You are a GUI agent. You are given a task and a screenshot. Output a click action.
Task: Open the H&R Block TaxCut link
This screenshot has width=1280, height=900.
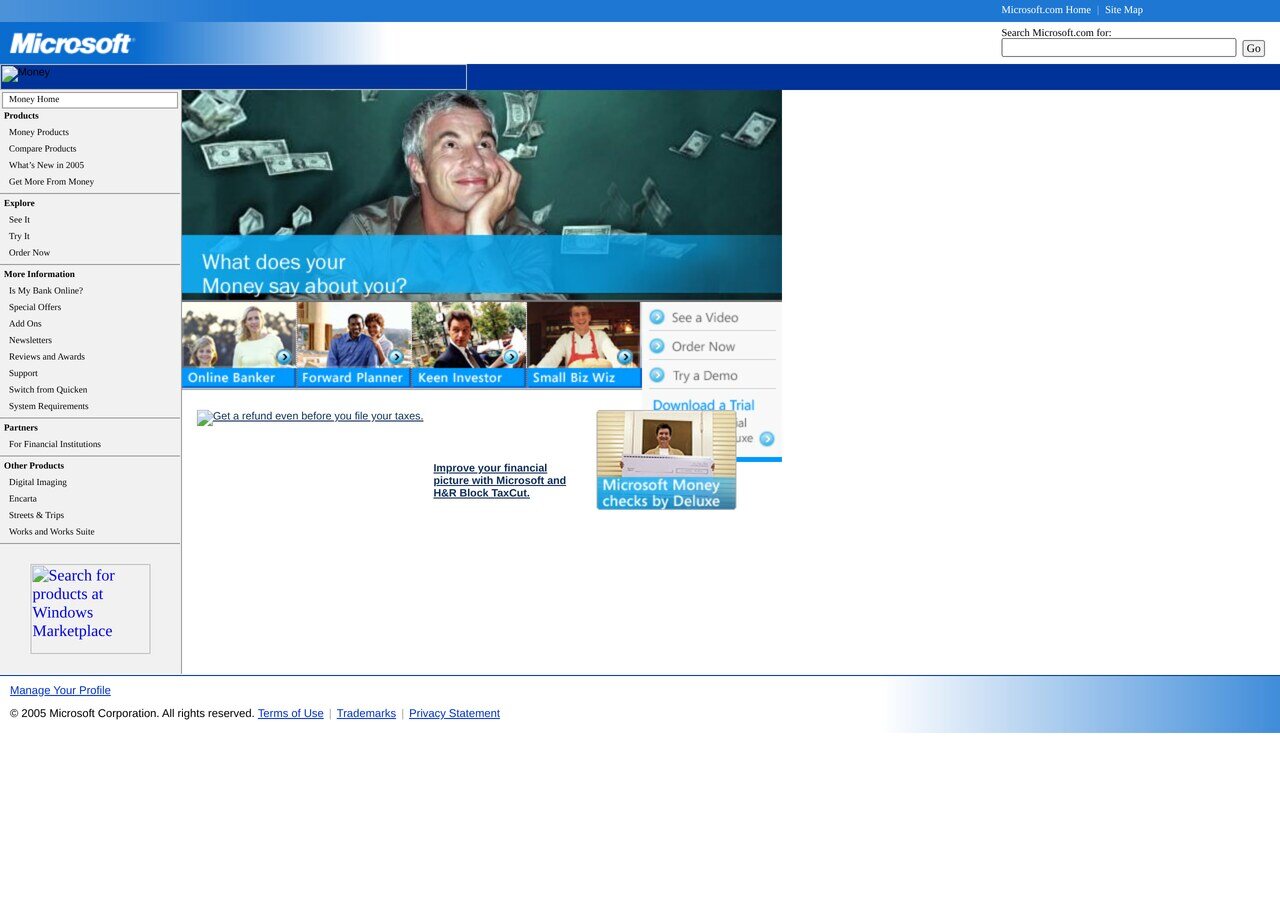[500, 480]
